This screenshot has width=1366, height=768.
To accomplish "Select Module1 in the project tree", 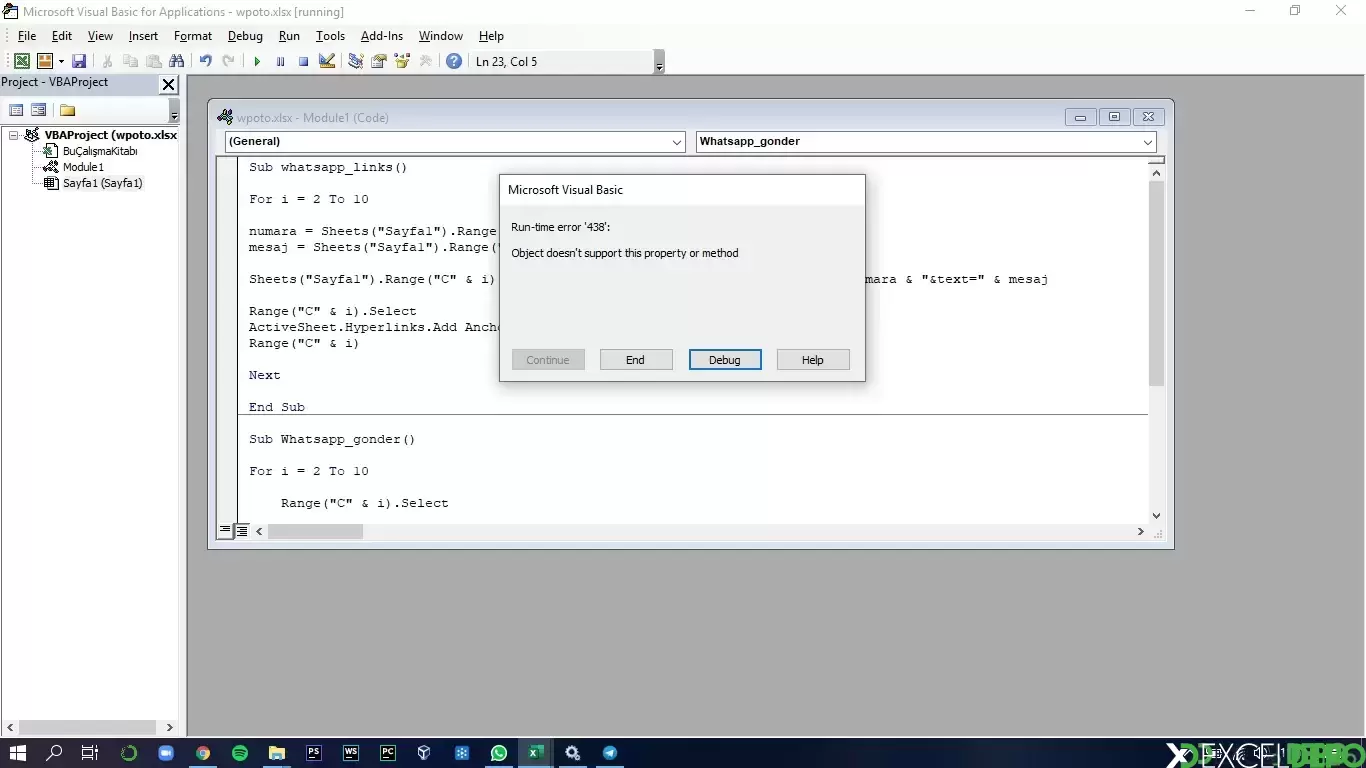I will [83, 167].
